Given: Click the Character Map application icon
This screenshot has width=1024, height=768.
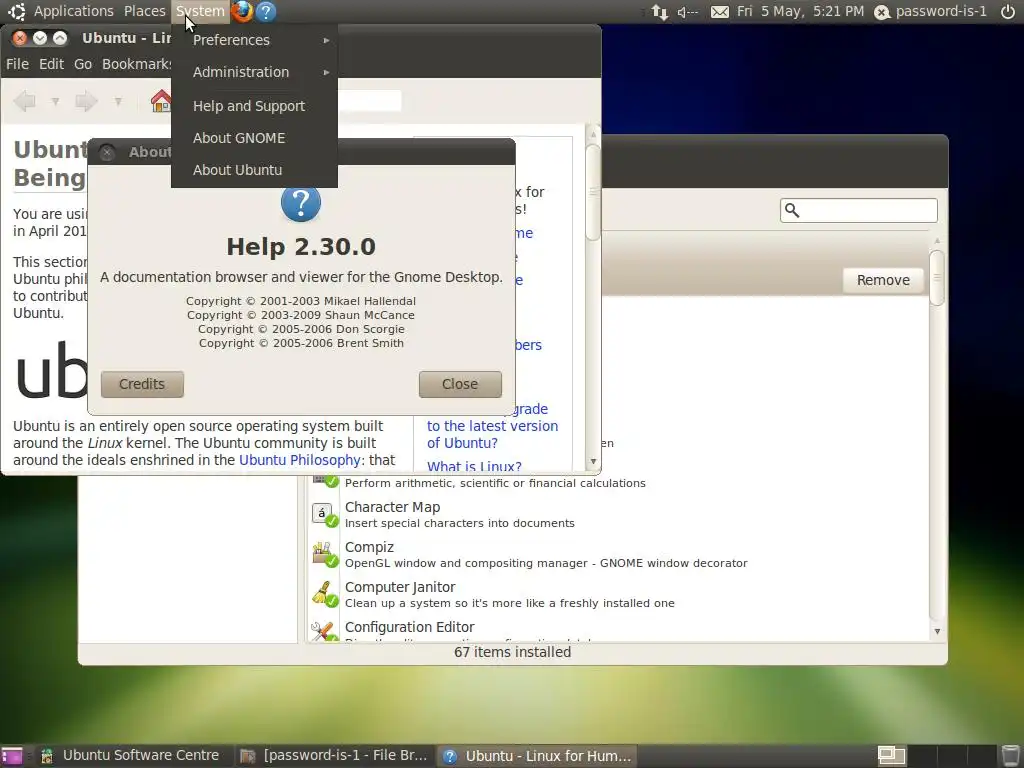Looking at the screenshot, I should point(325,515).
